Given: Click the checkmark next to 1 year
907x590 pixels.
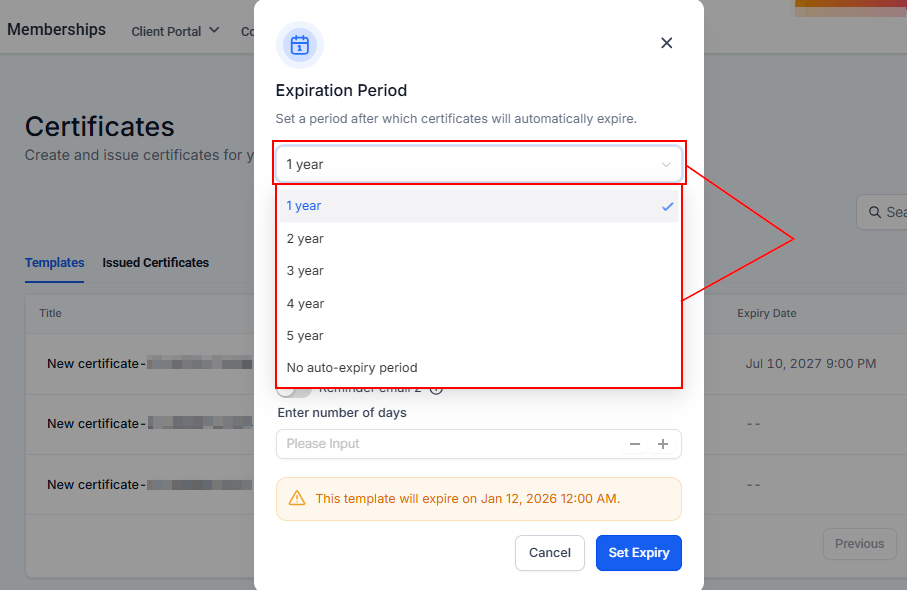Looking at the screenshot, I should [667, 206].
